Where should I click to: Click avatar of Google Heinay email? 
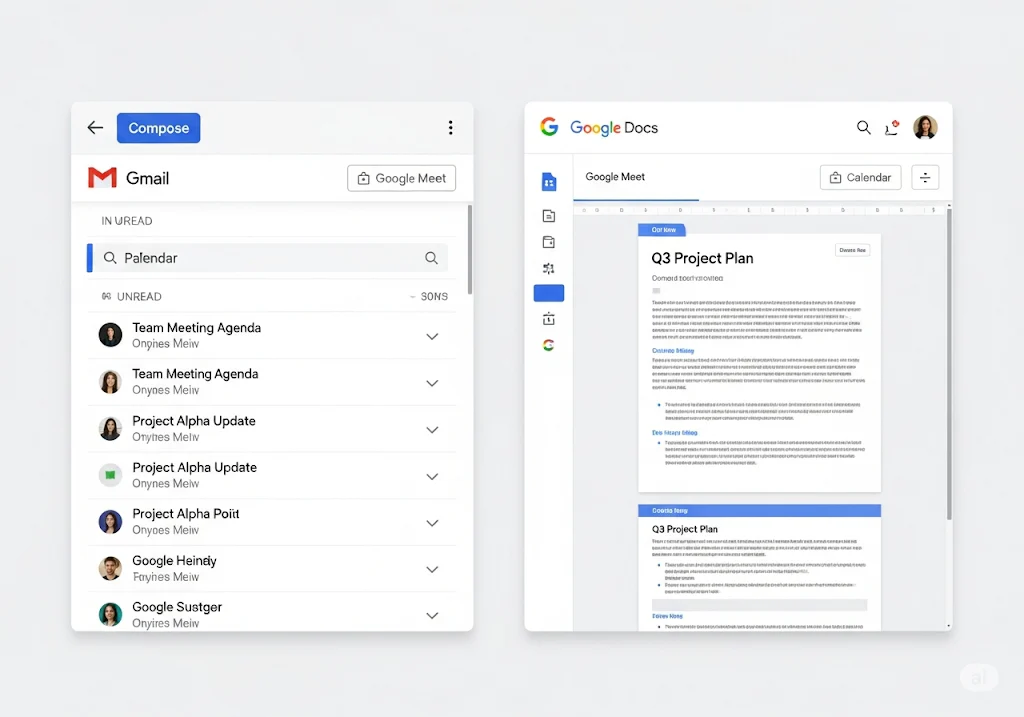click(110, 568)
